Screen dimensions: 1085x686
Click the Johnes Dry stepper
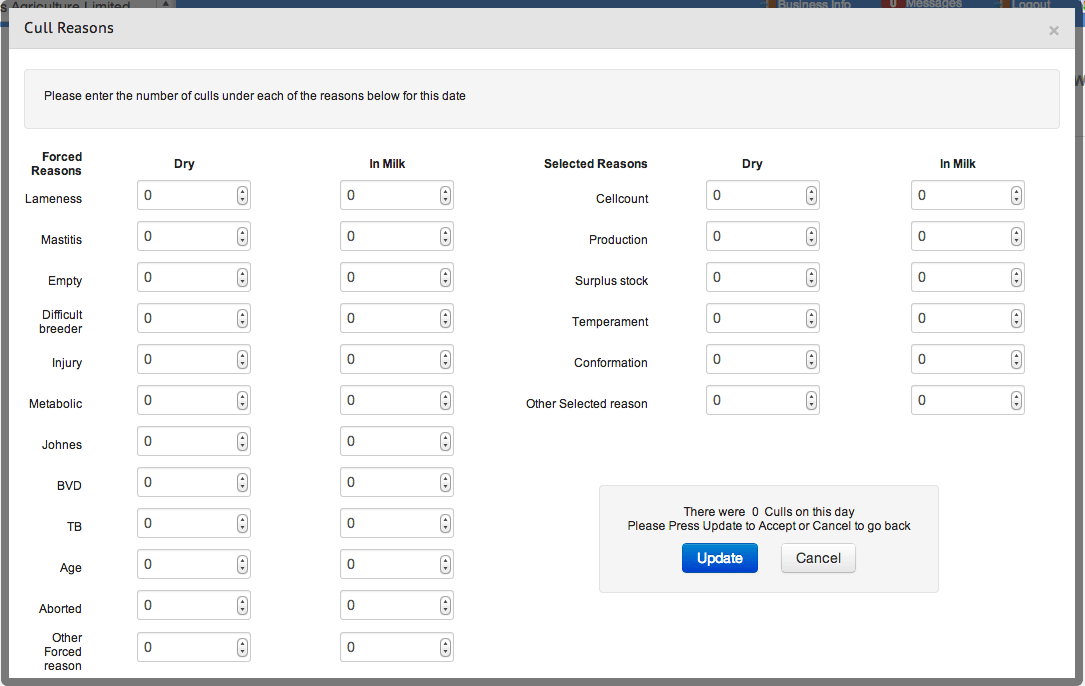click(x=242, y=442)
